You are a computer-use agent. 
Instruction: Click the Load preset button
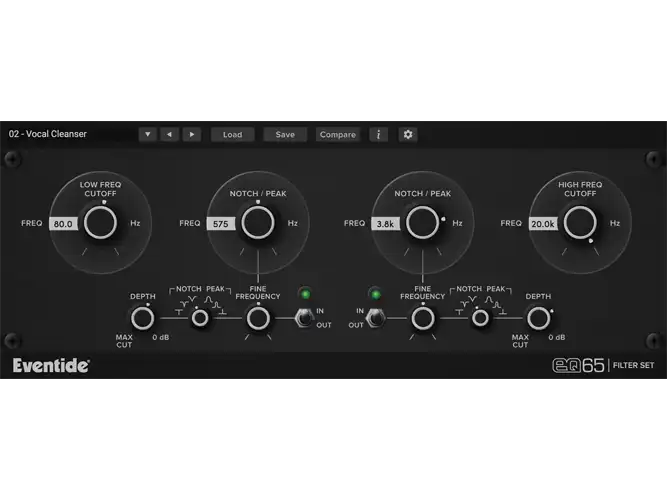[232, 134]
